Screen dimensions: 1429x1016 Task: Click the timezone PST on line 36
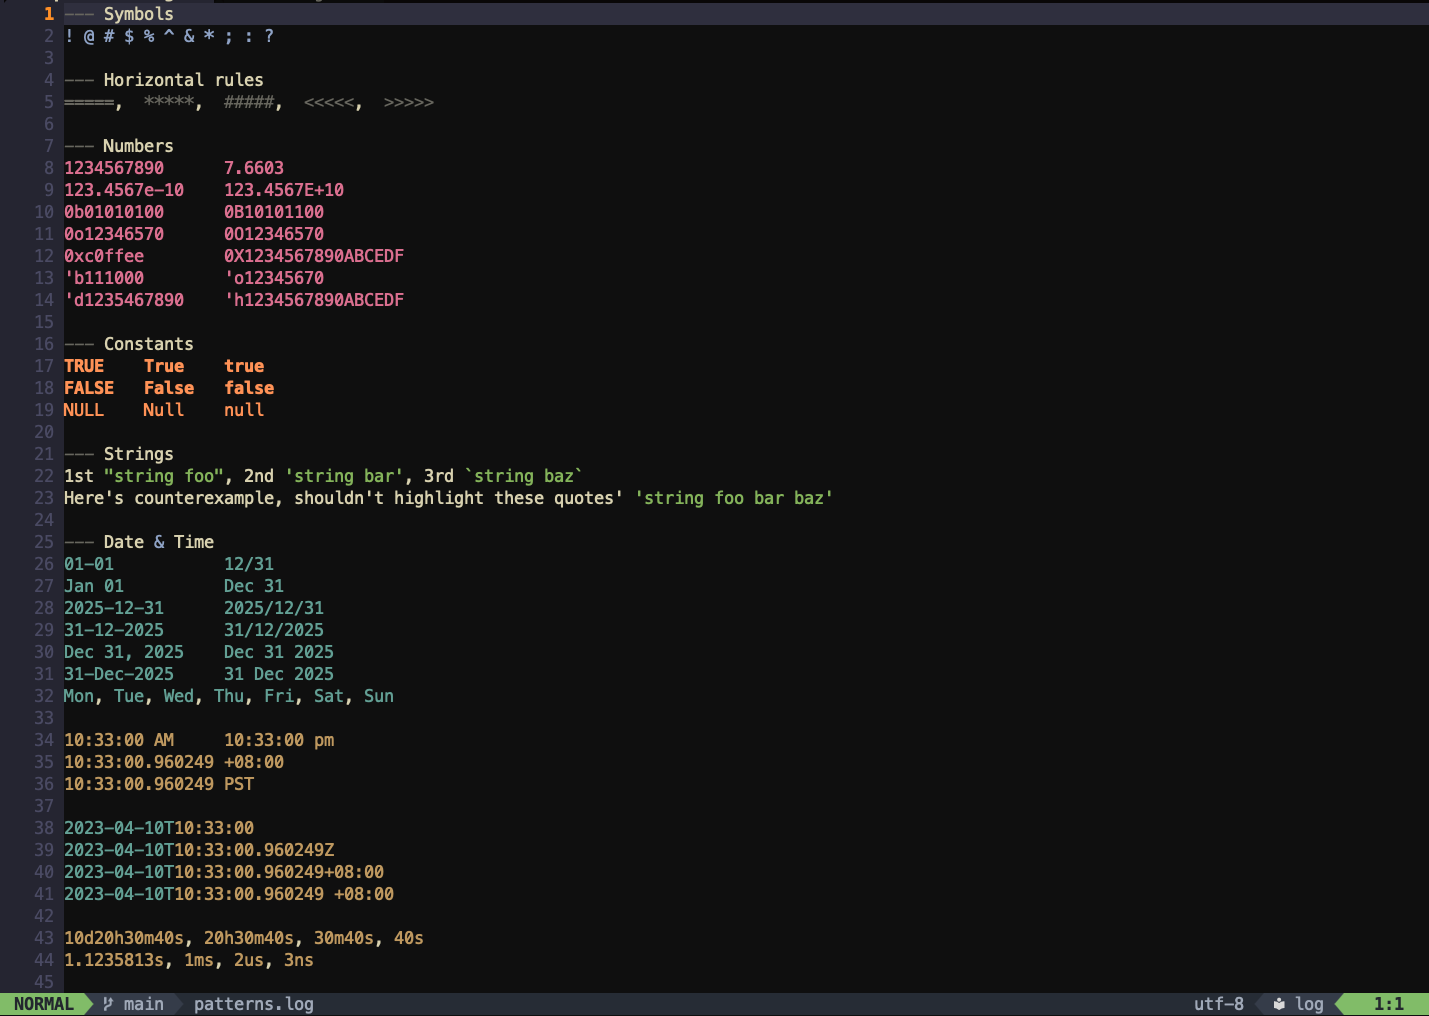point(239,784)
